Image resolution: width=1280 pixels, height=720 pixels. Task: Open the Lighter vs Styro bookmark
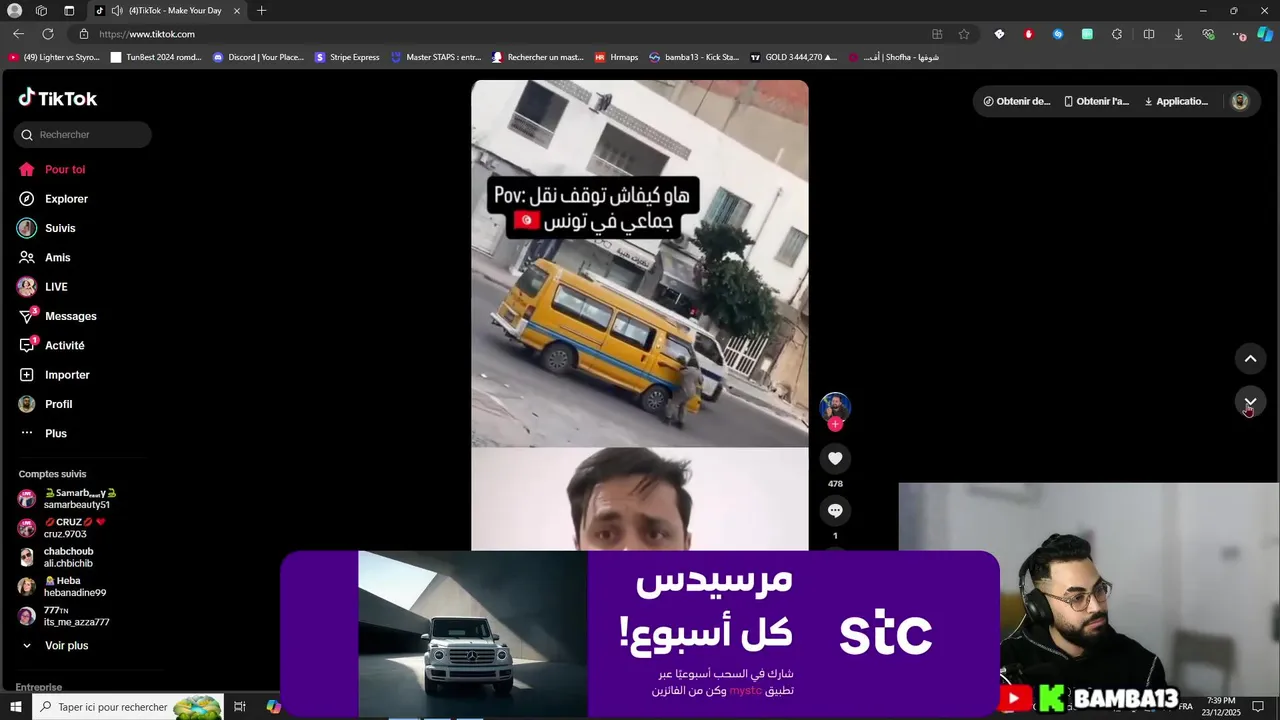point(54,57)
